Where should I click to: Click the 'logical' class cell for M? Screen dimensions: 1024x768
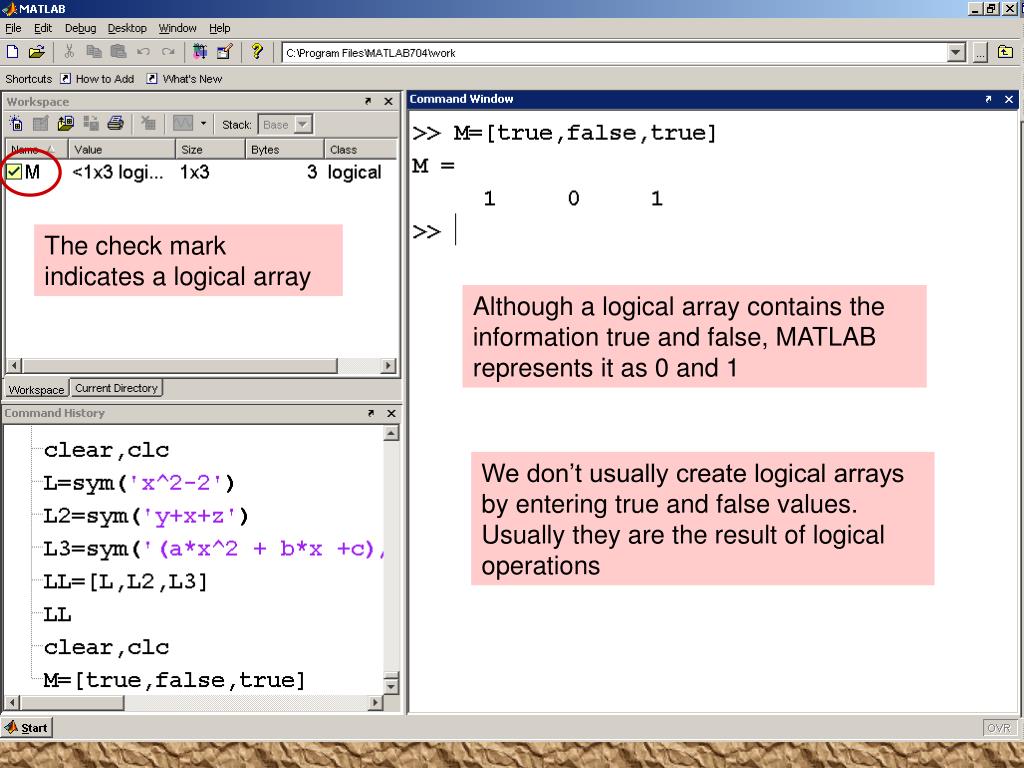pos(355,172)
